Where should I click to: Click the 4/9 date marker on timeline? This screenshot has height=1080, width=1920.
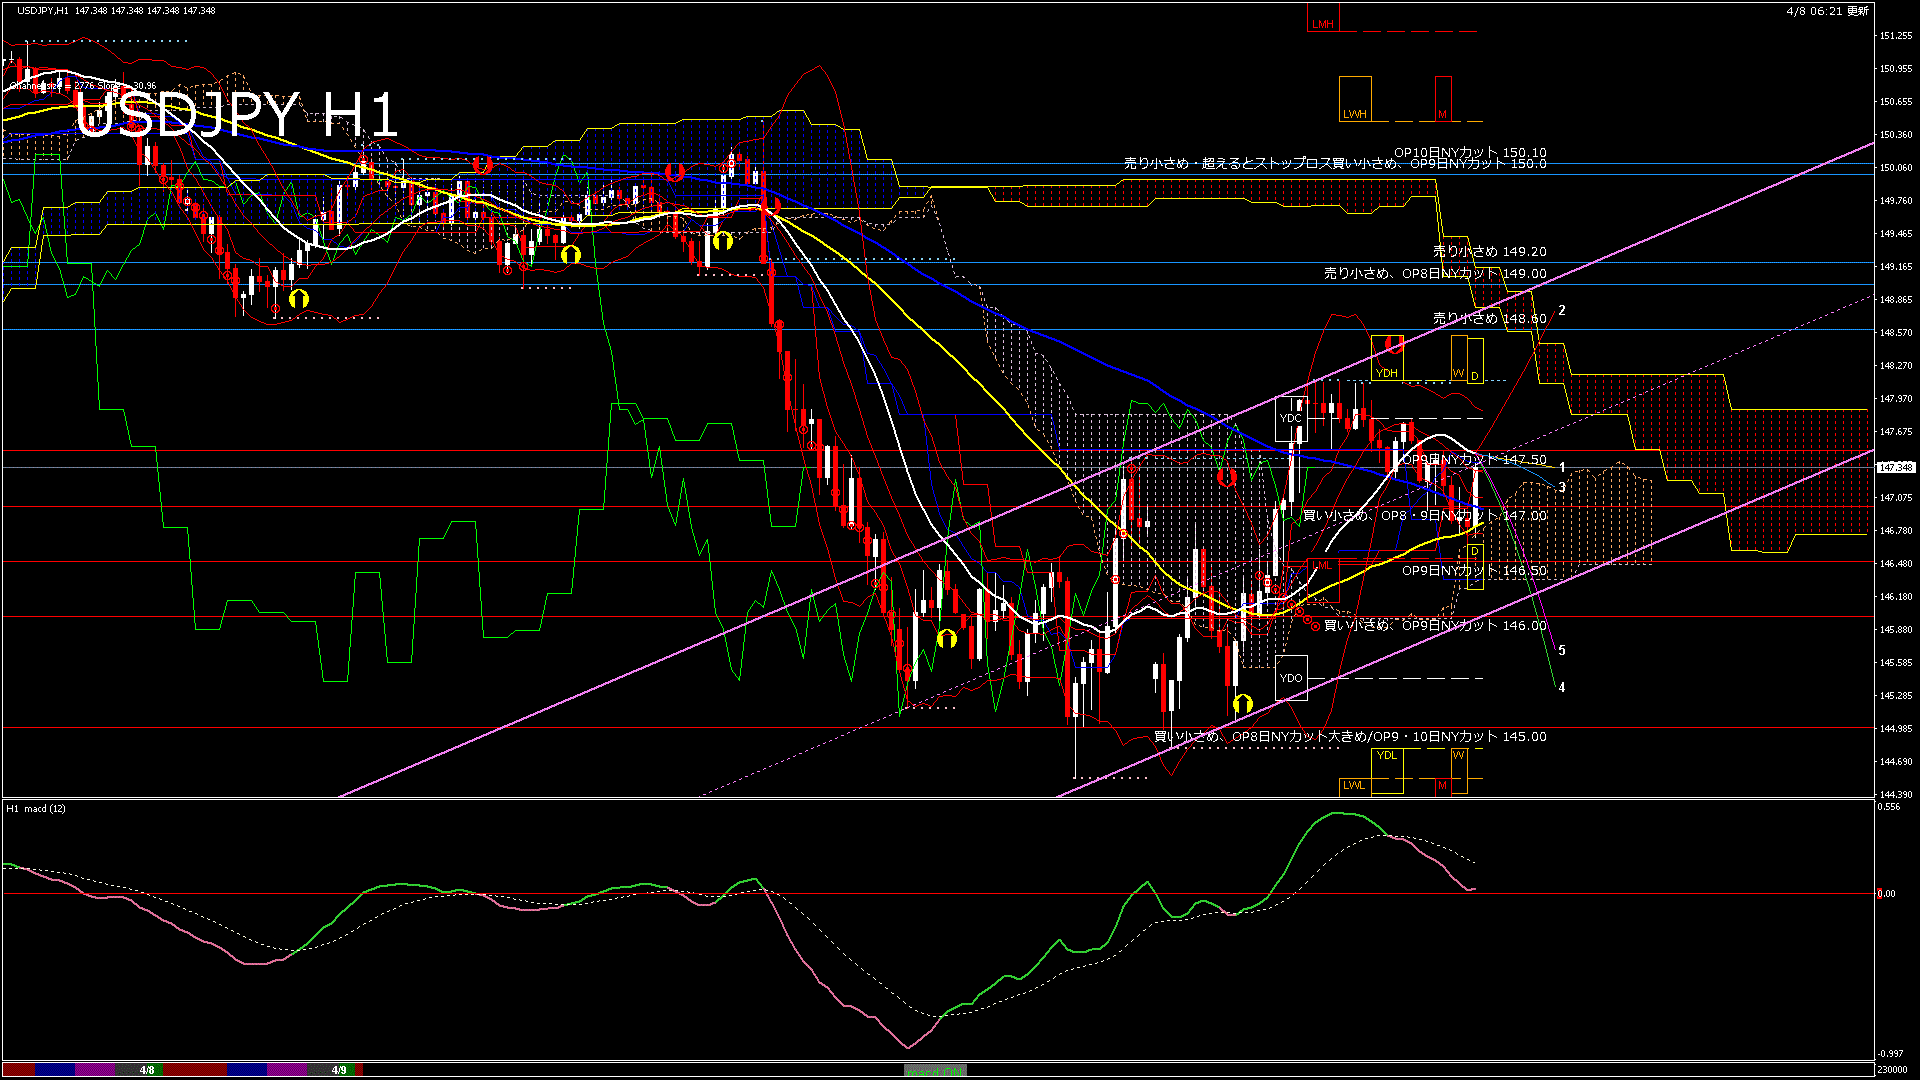339,1070
